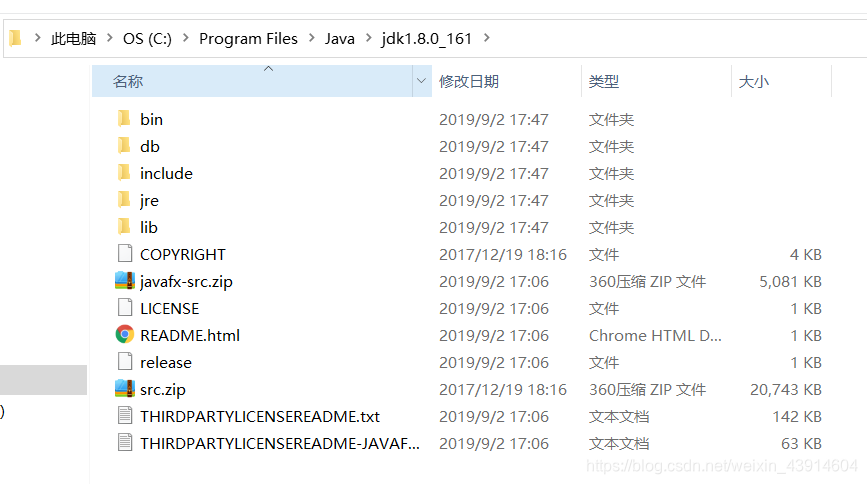Click the 文本文档 type of THIRDPARTYLICENSEREADME.txt

(619, 417)
